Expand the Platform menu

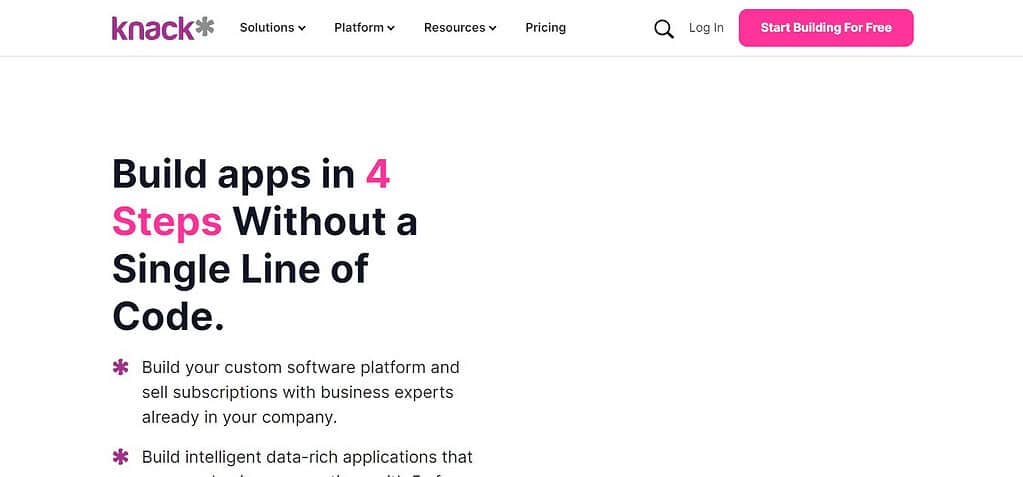[365, 27]
